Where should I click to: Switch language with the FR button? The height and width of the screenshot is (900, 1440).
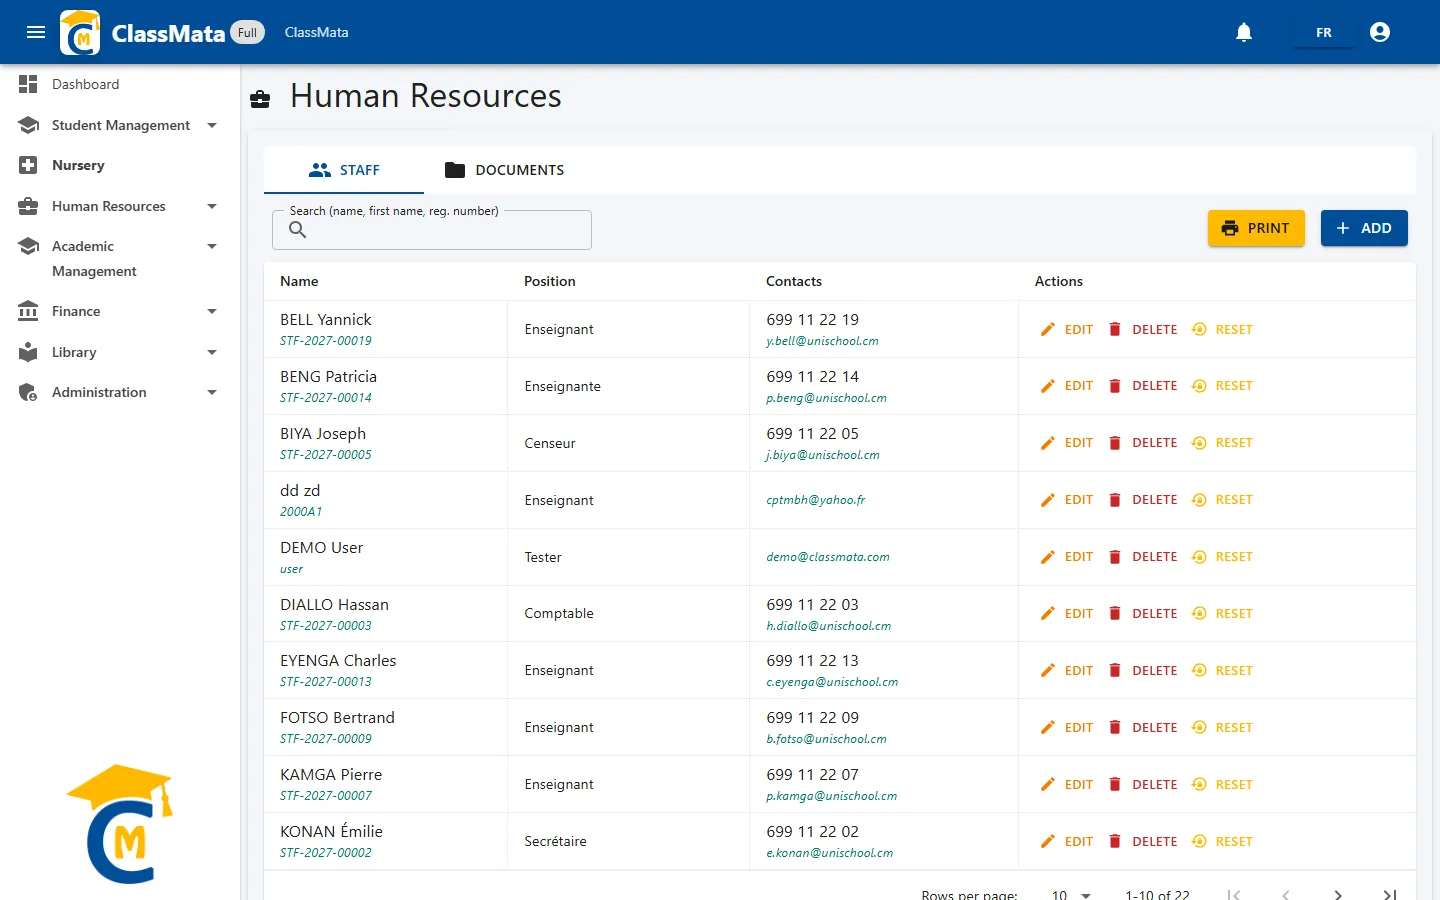[x=1324, y=32]
